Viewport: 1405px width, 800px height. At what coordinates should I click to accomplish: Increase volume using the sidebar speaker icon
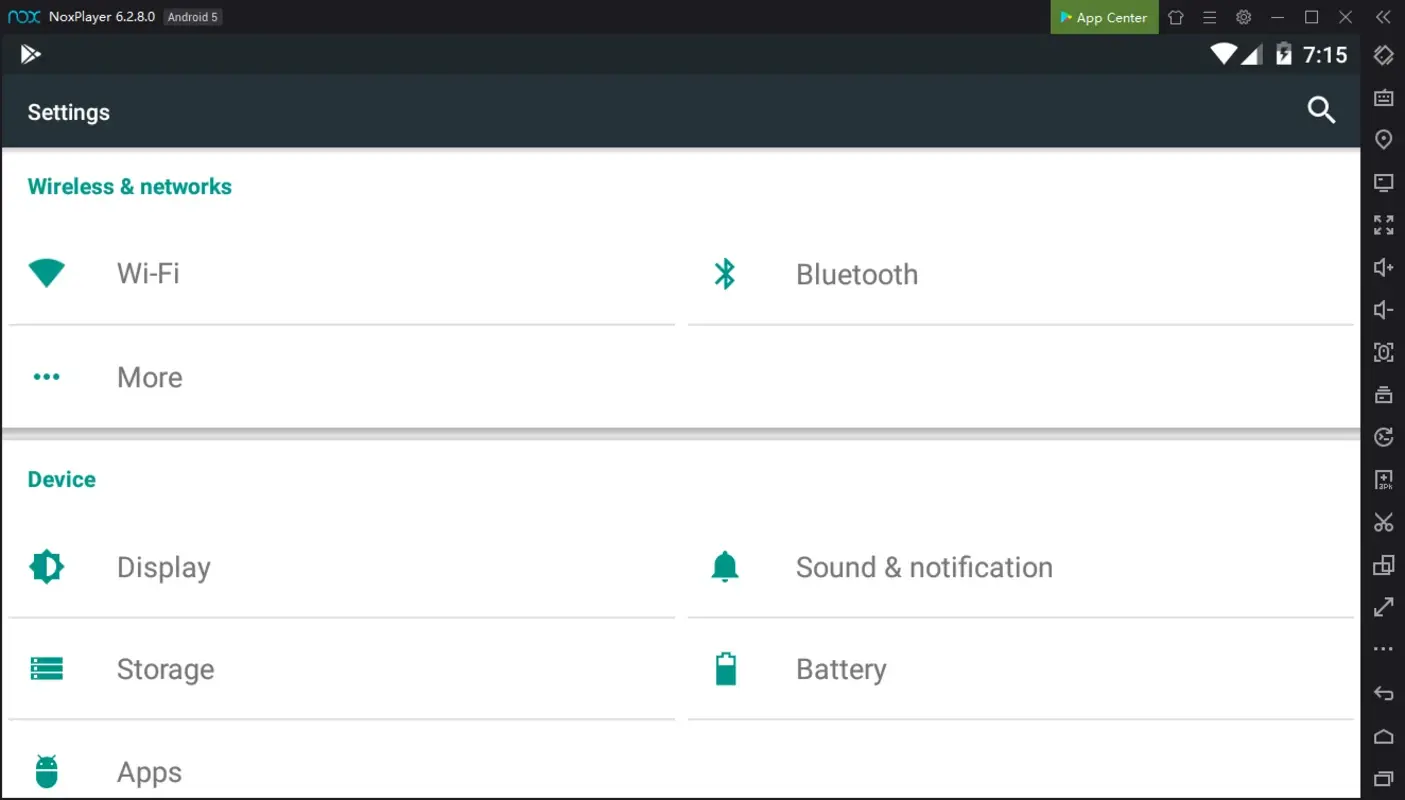click(x=1383, y=267)
